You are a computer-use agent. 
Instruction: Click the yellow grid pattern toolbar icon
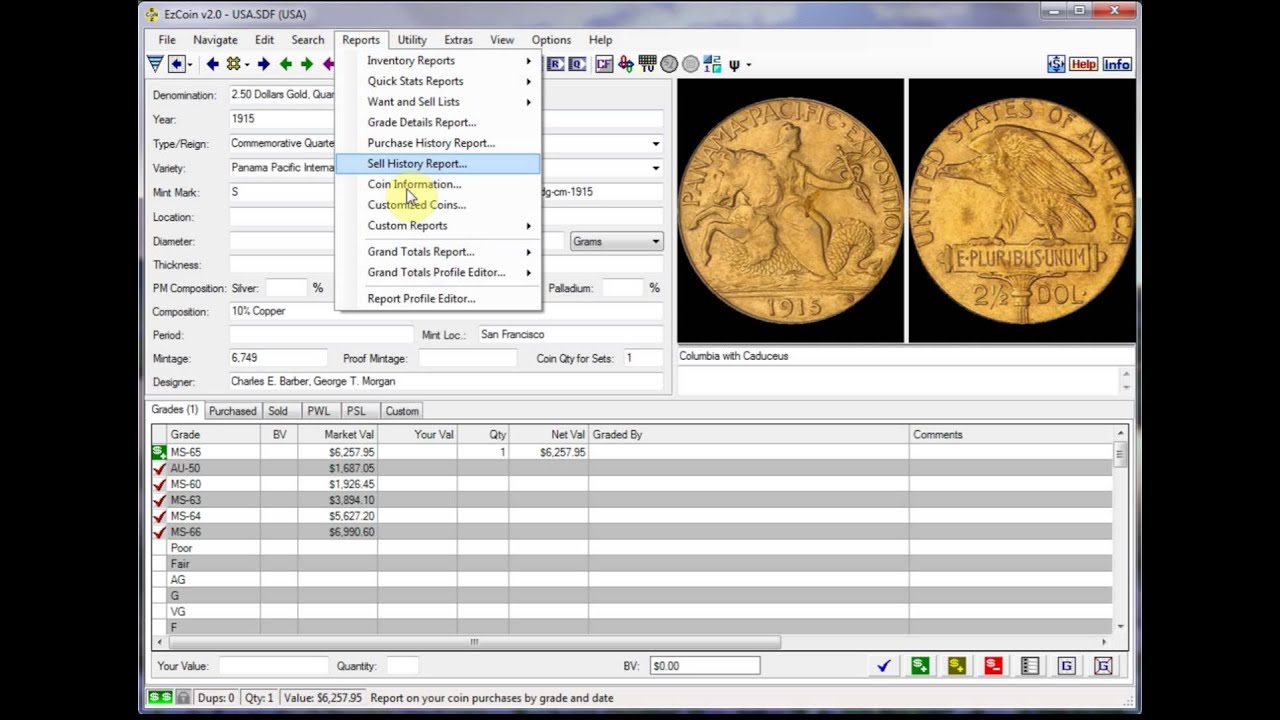(233, 64)
